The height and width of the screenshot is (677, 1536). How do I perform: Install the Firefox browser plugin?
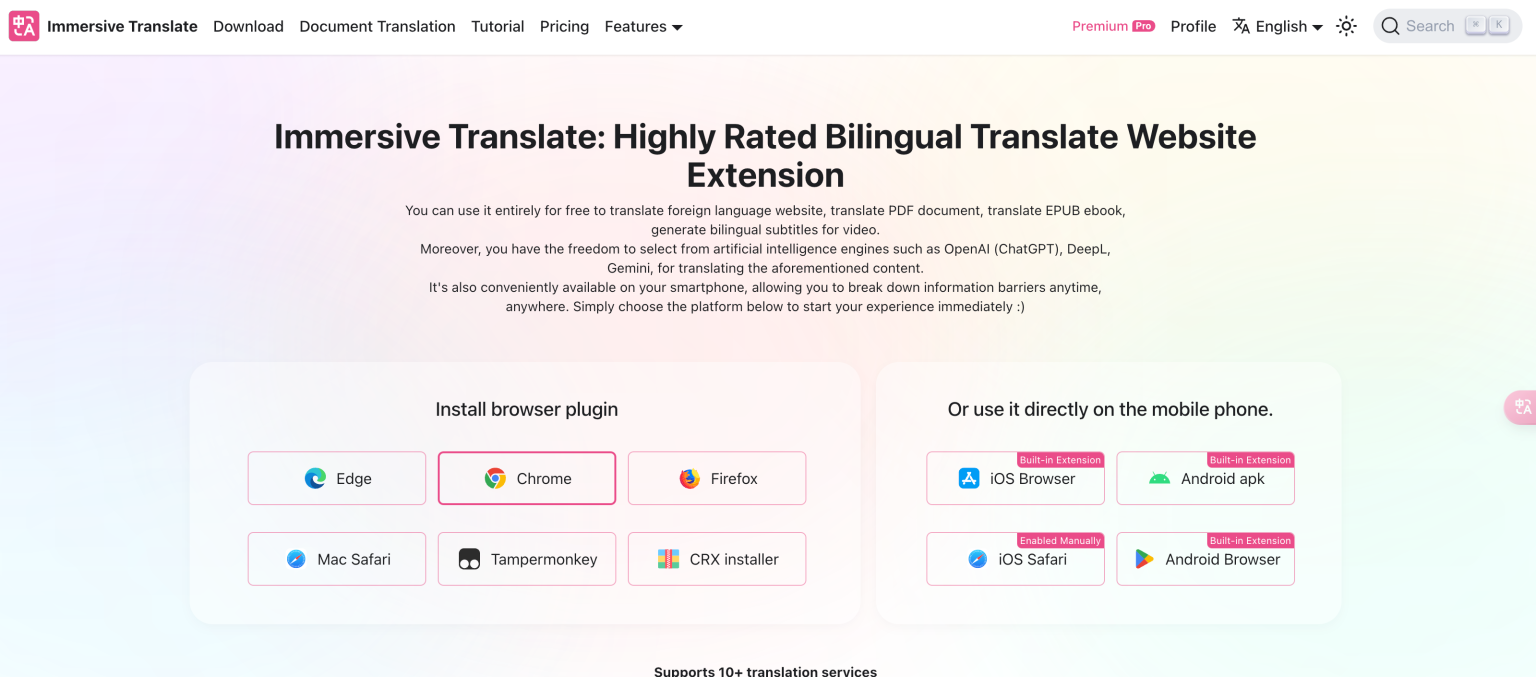coord(717,478)
